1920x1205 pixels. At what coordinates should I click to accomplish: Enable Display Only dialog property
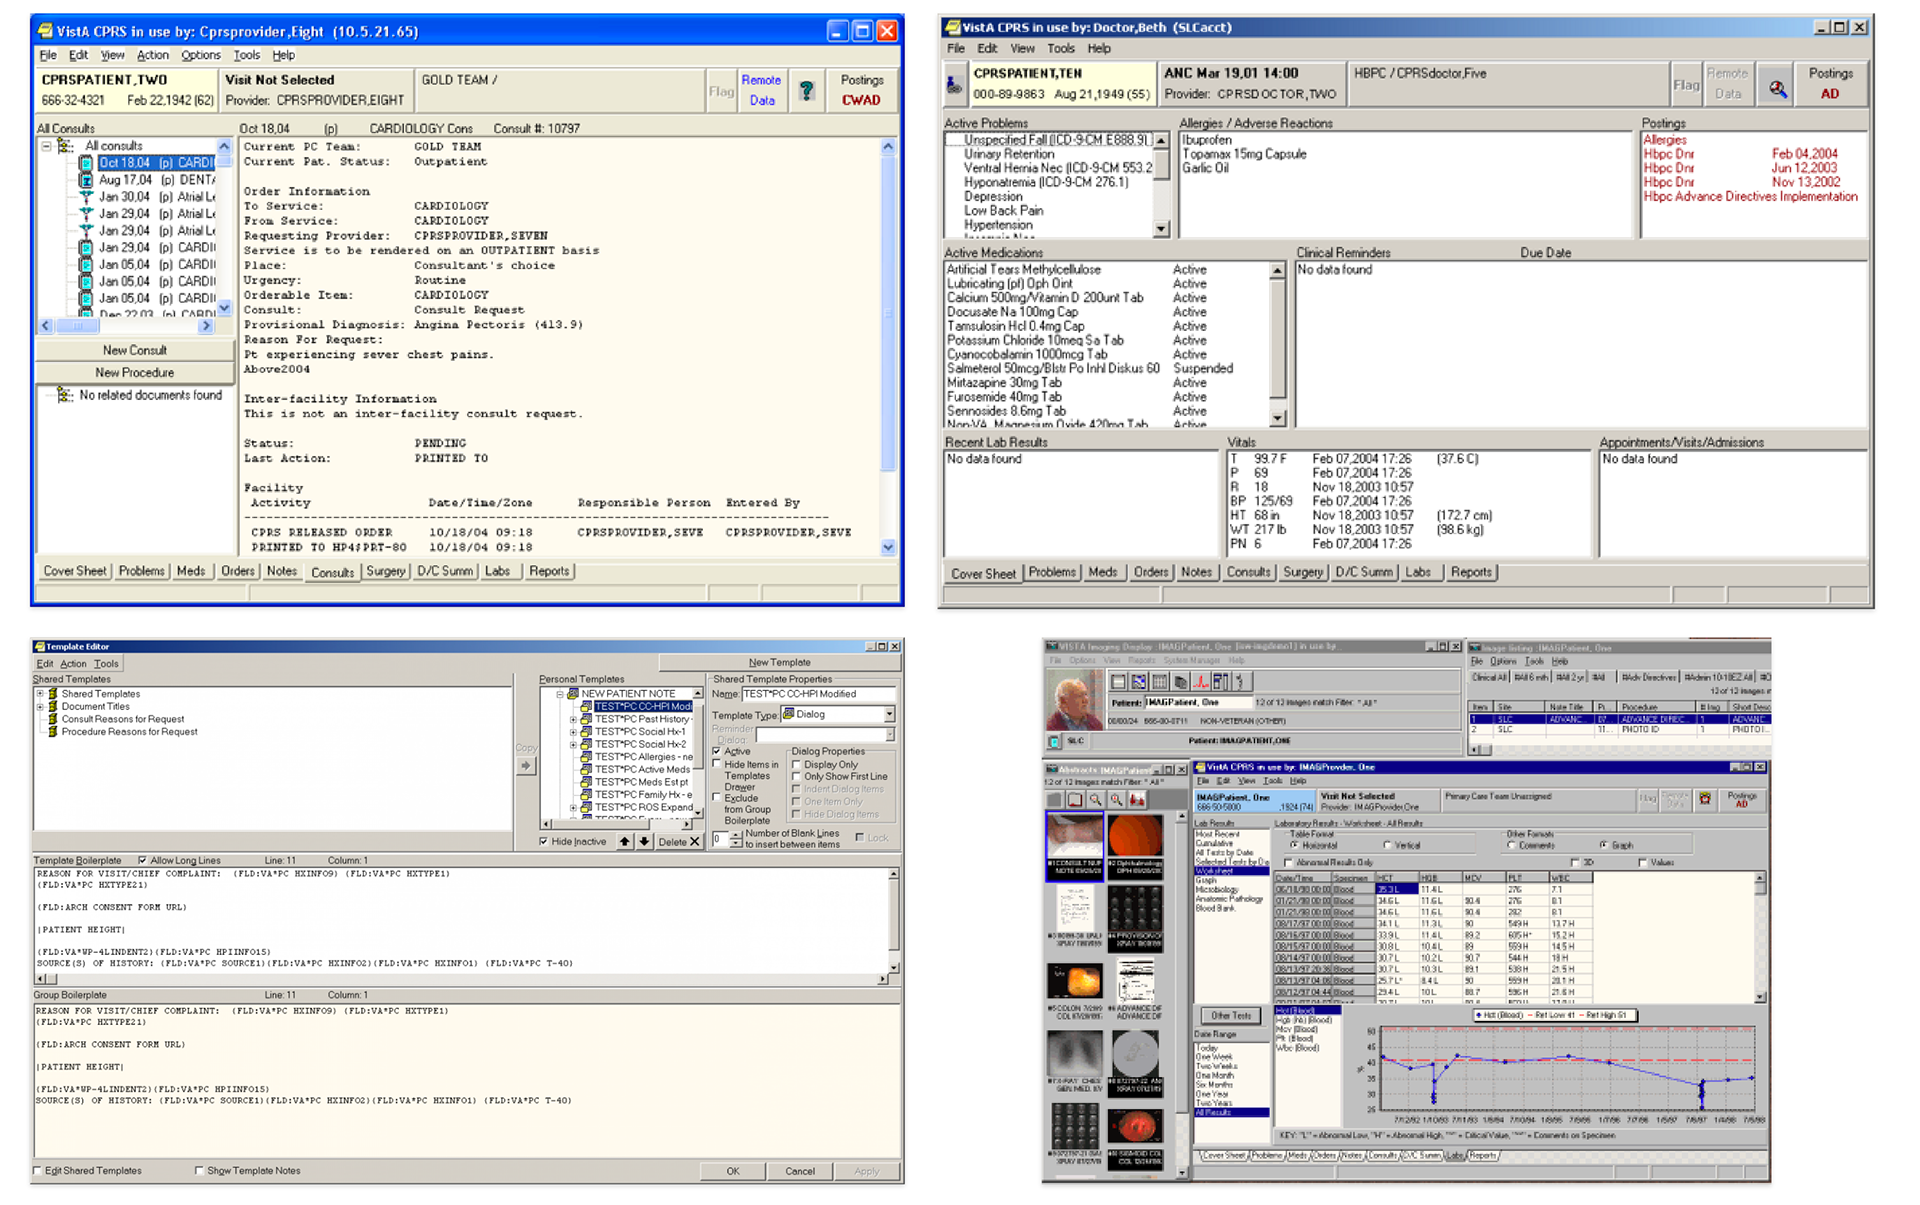[x=797, y=765]
